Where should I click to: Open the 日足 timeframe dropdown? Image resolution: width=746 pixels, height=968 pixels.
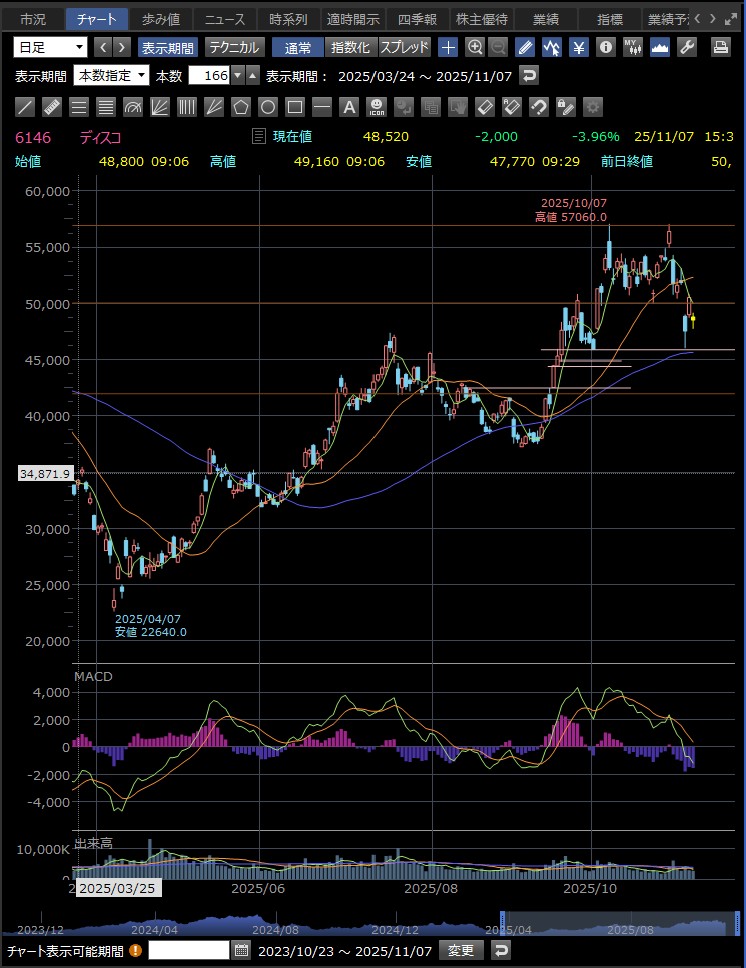tap(51, 47)
